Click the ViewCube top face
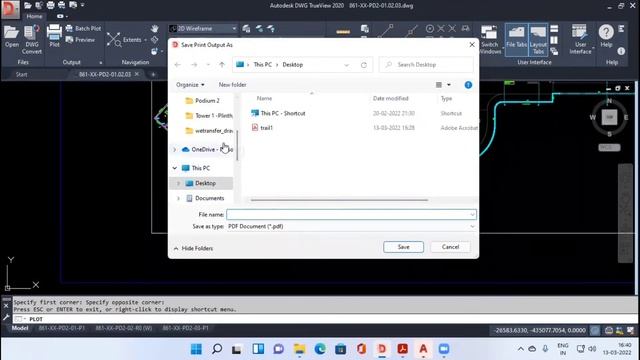 609,118
